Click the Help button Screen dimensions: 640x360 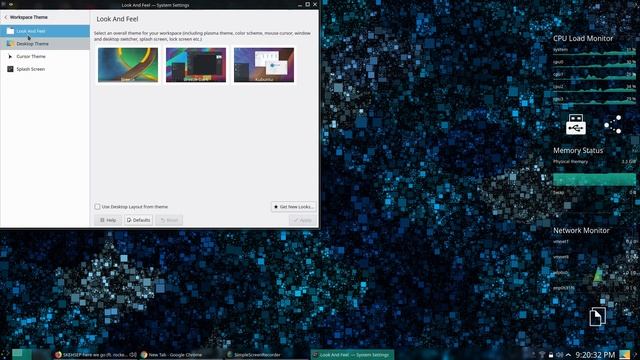point(108,220)
